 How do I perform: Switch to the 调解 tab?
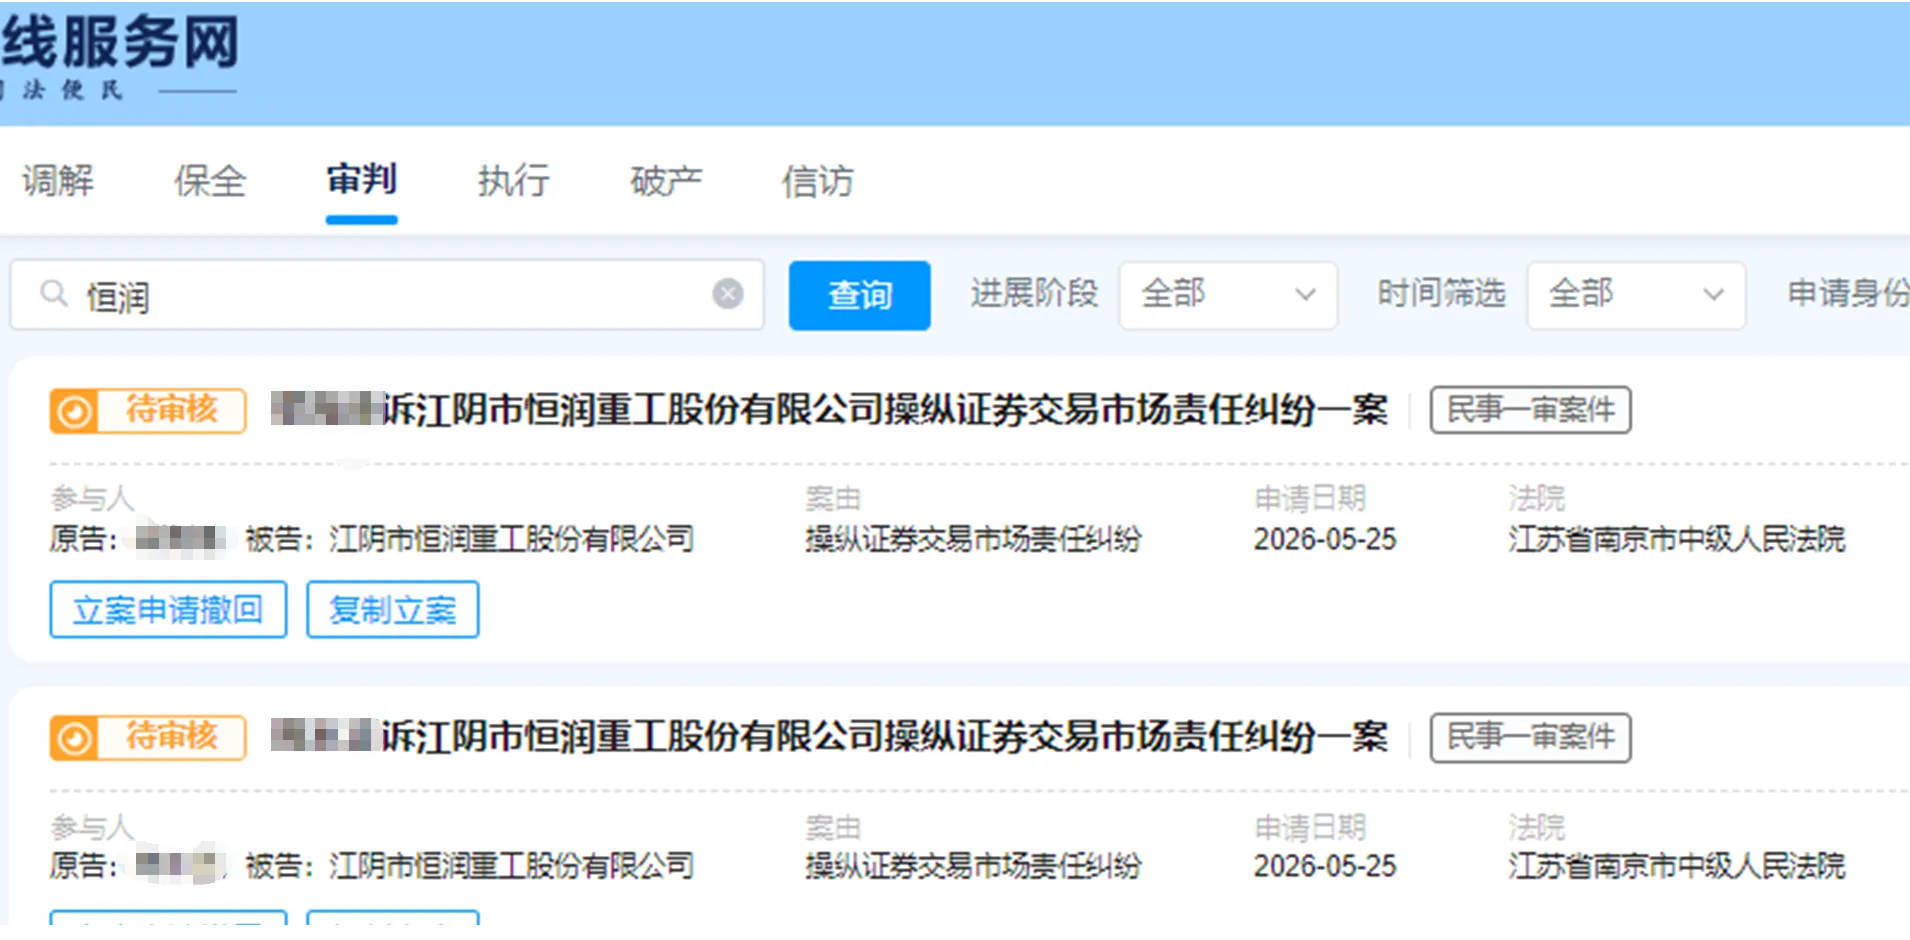[x=58, y=181]
